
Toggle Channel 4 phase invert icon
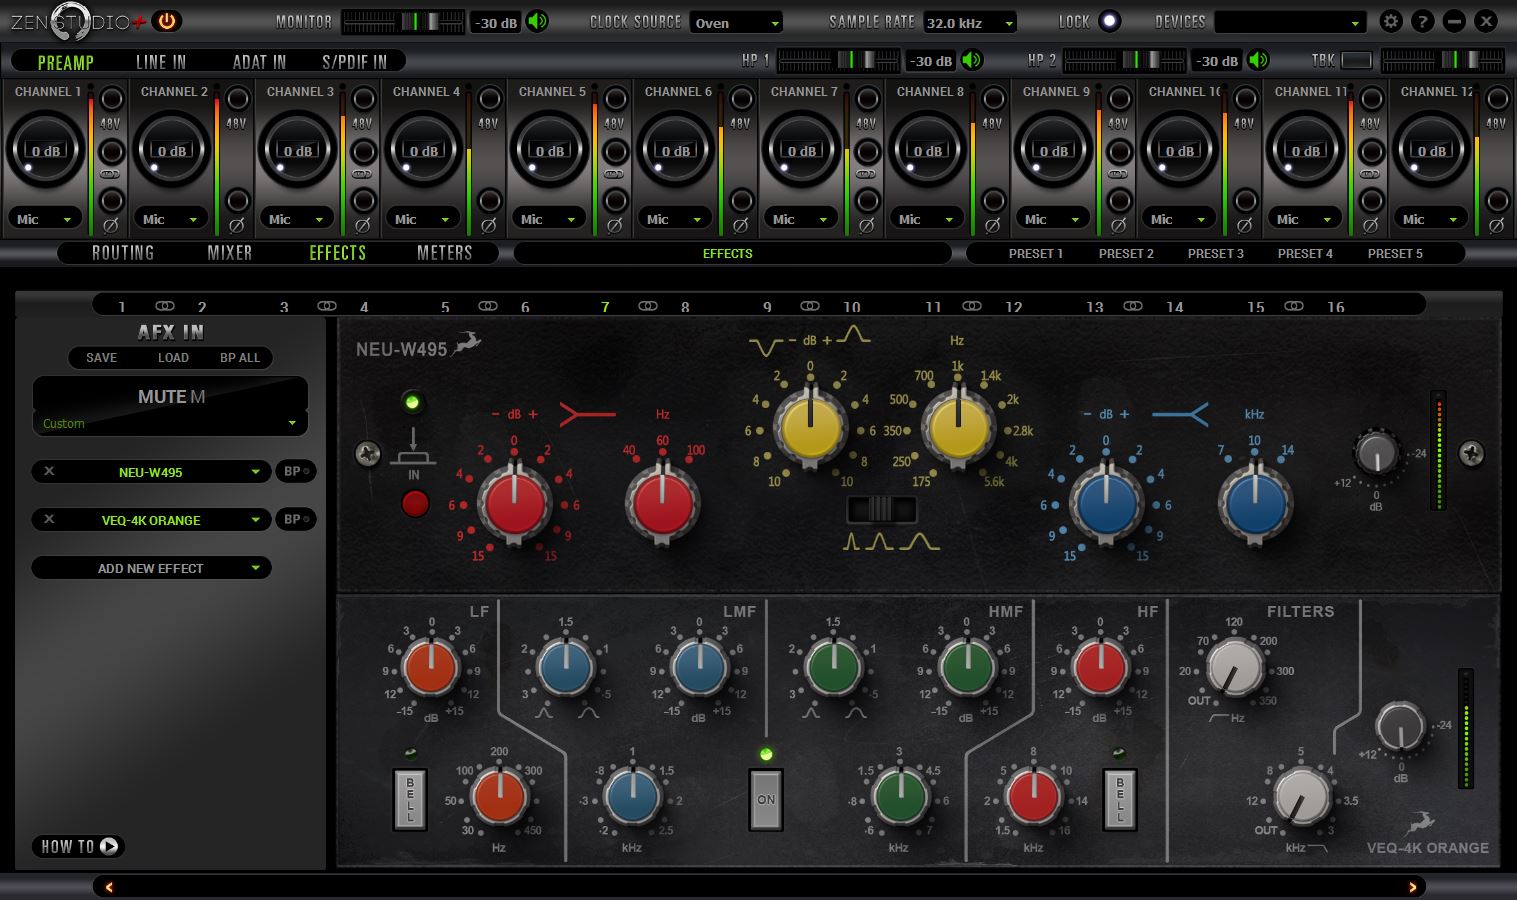489,226
